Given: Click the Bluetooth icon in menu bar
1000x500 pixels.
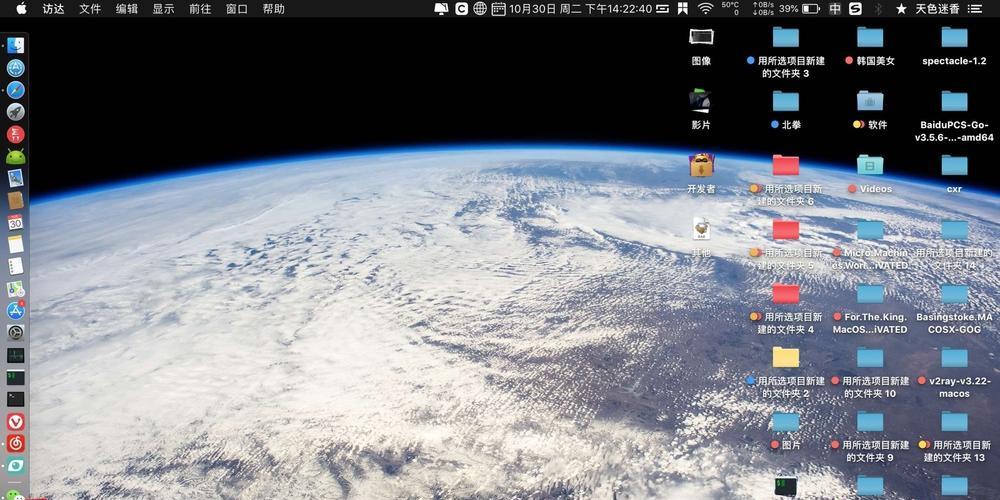Looking at the screenshot, I should [878, 8].
